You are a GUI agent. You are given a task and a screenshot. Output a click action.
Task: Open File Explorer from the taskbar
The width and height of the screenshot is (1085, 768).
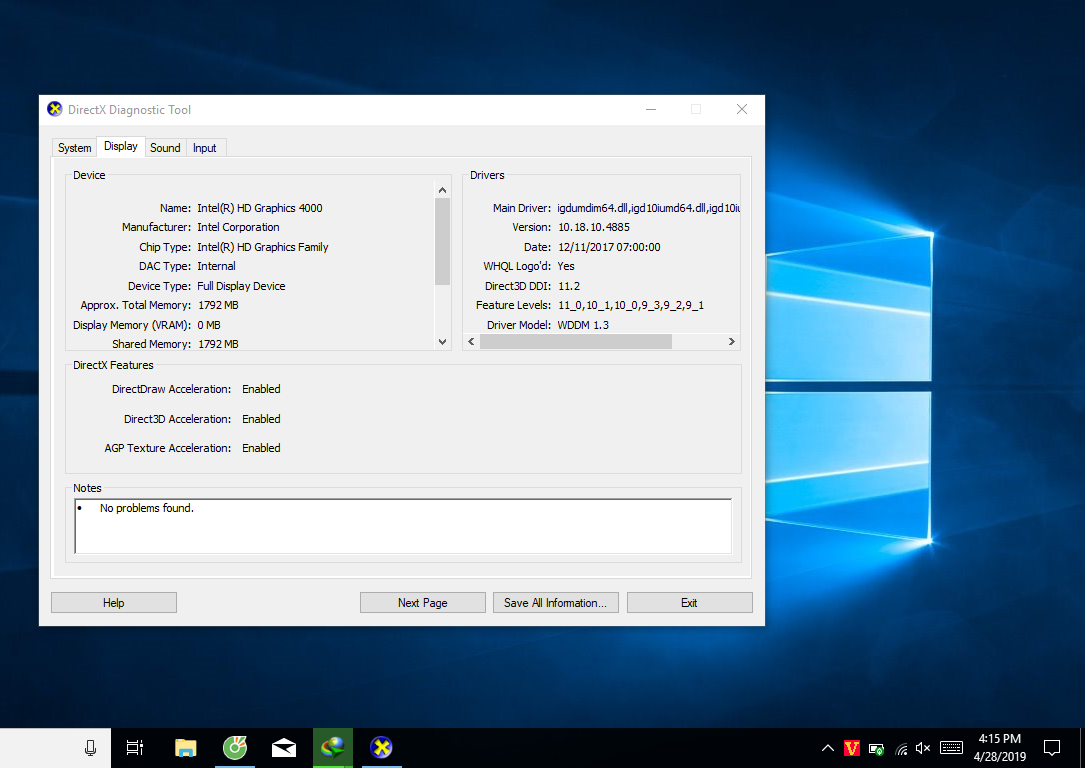pyautogui.click(x=185, y=748)
